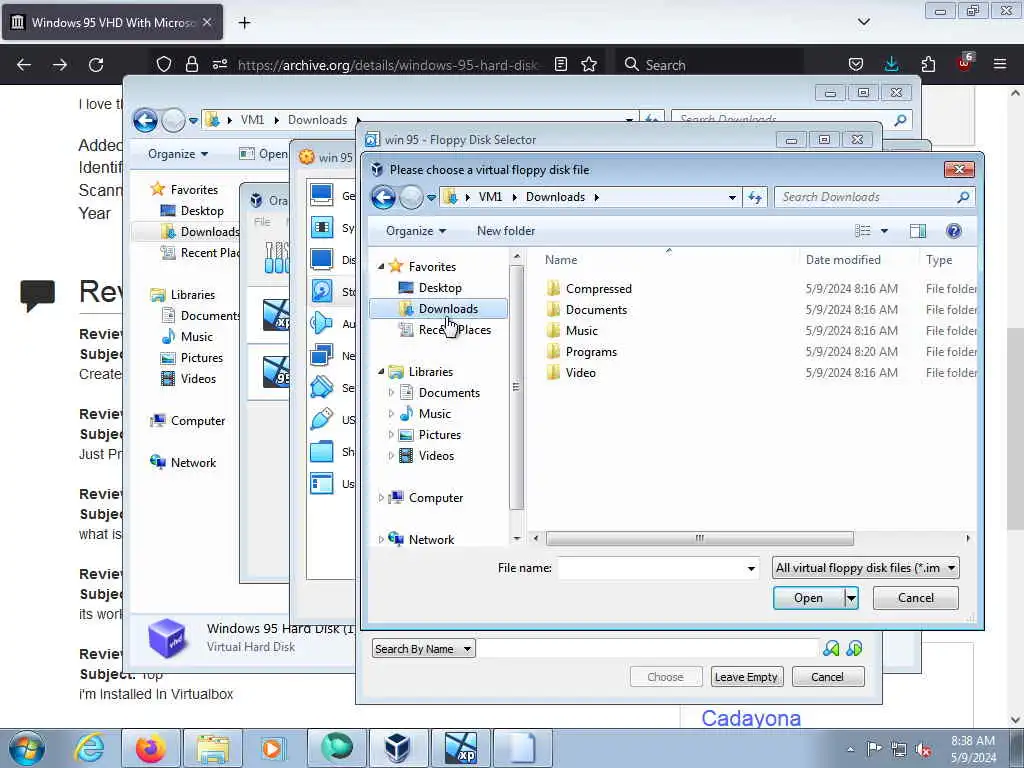Click address bar dropdown arrow in file dialog

(x=732, y=197)
